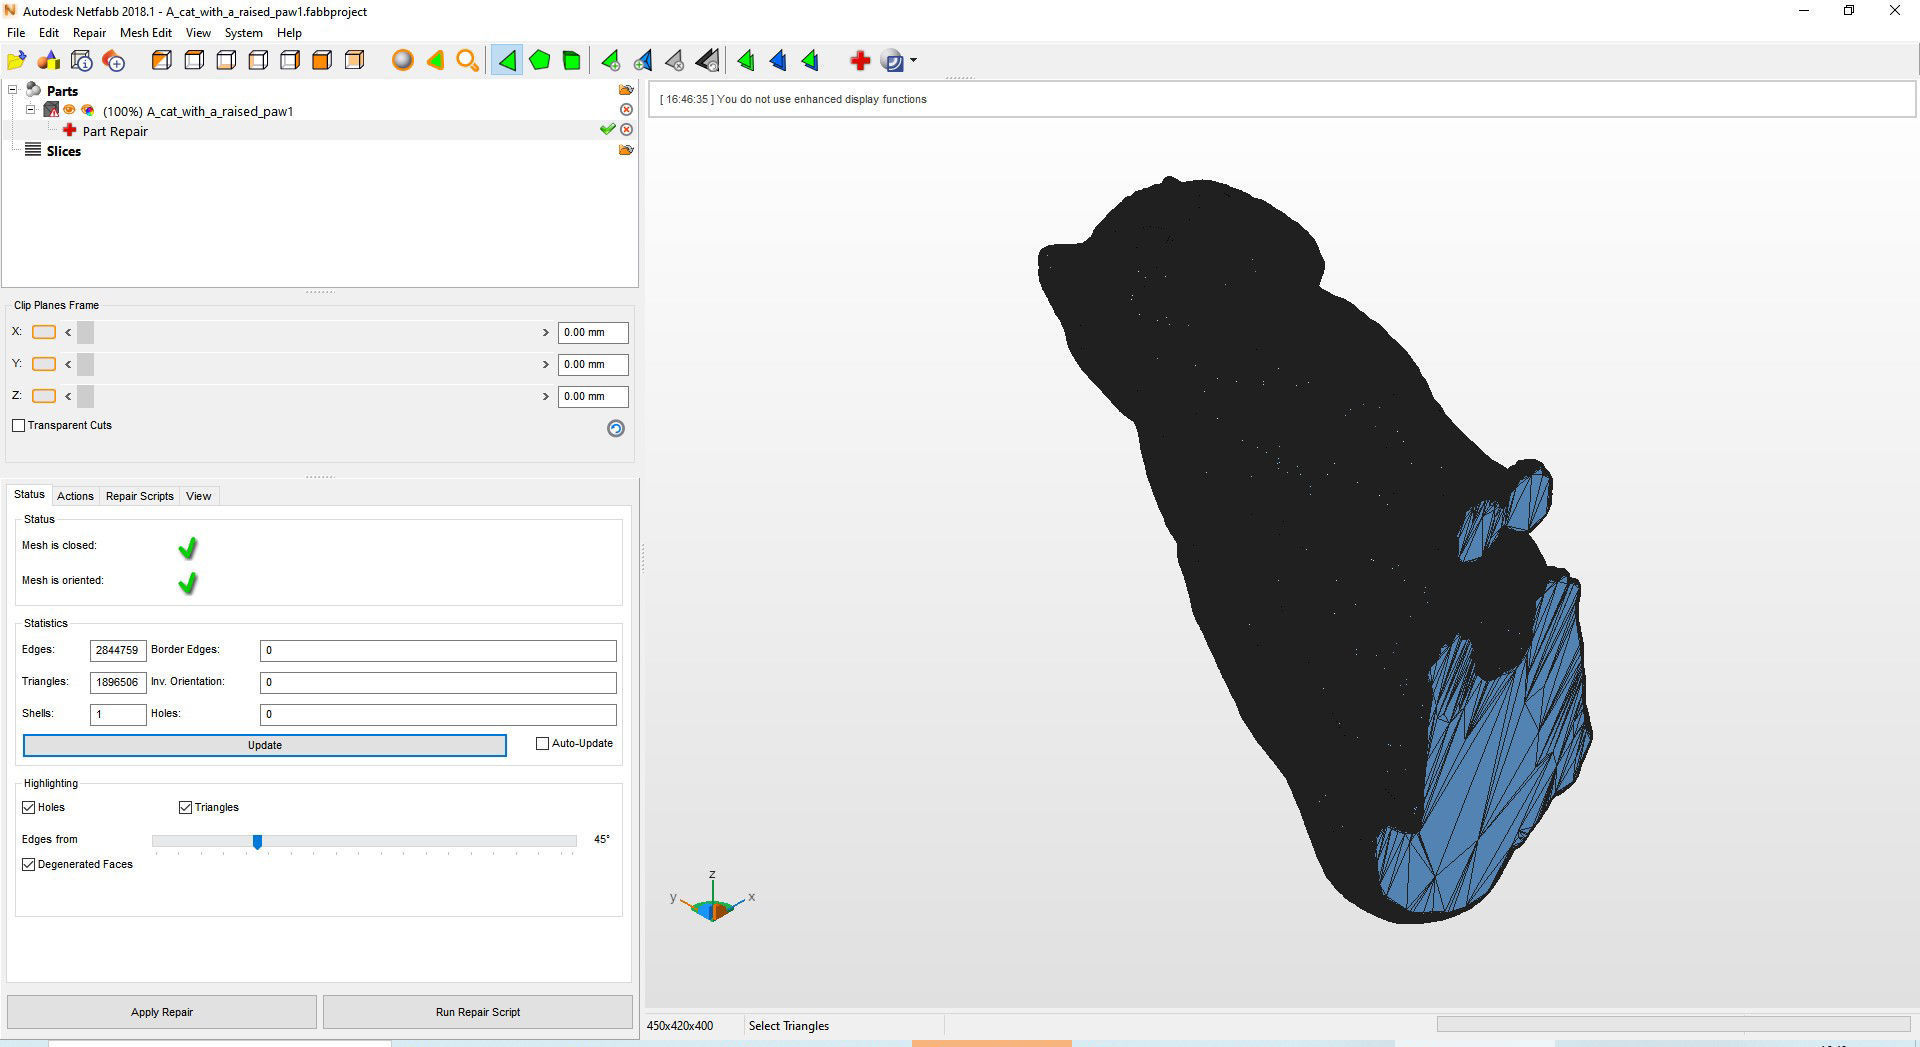Click the Run Repair Script button
Viewport: 1920px width, 1047px height.
(x=478, y=1012)
